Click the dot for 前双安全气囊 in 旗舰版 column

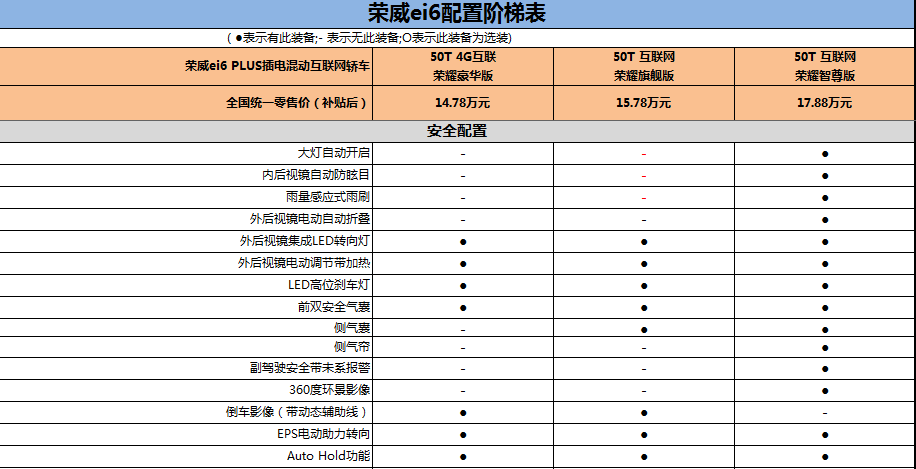coord(644,308)
